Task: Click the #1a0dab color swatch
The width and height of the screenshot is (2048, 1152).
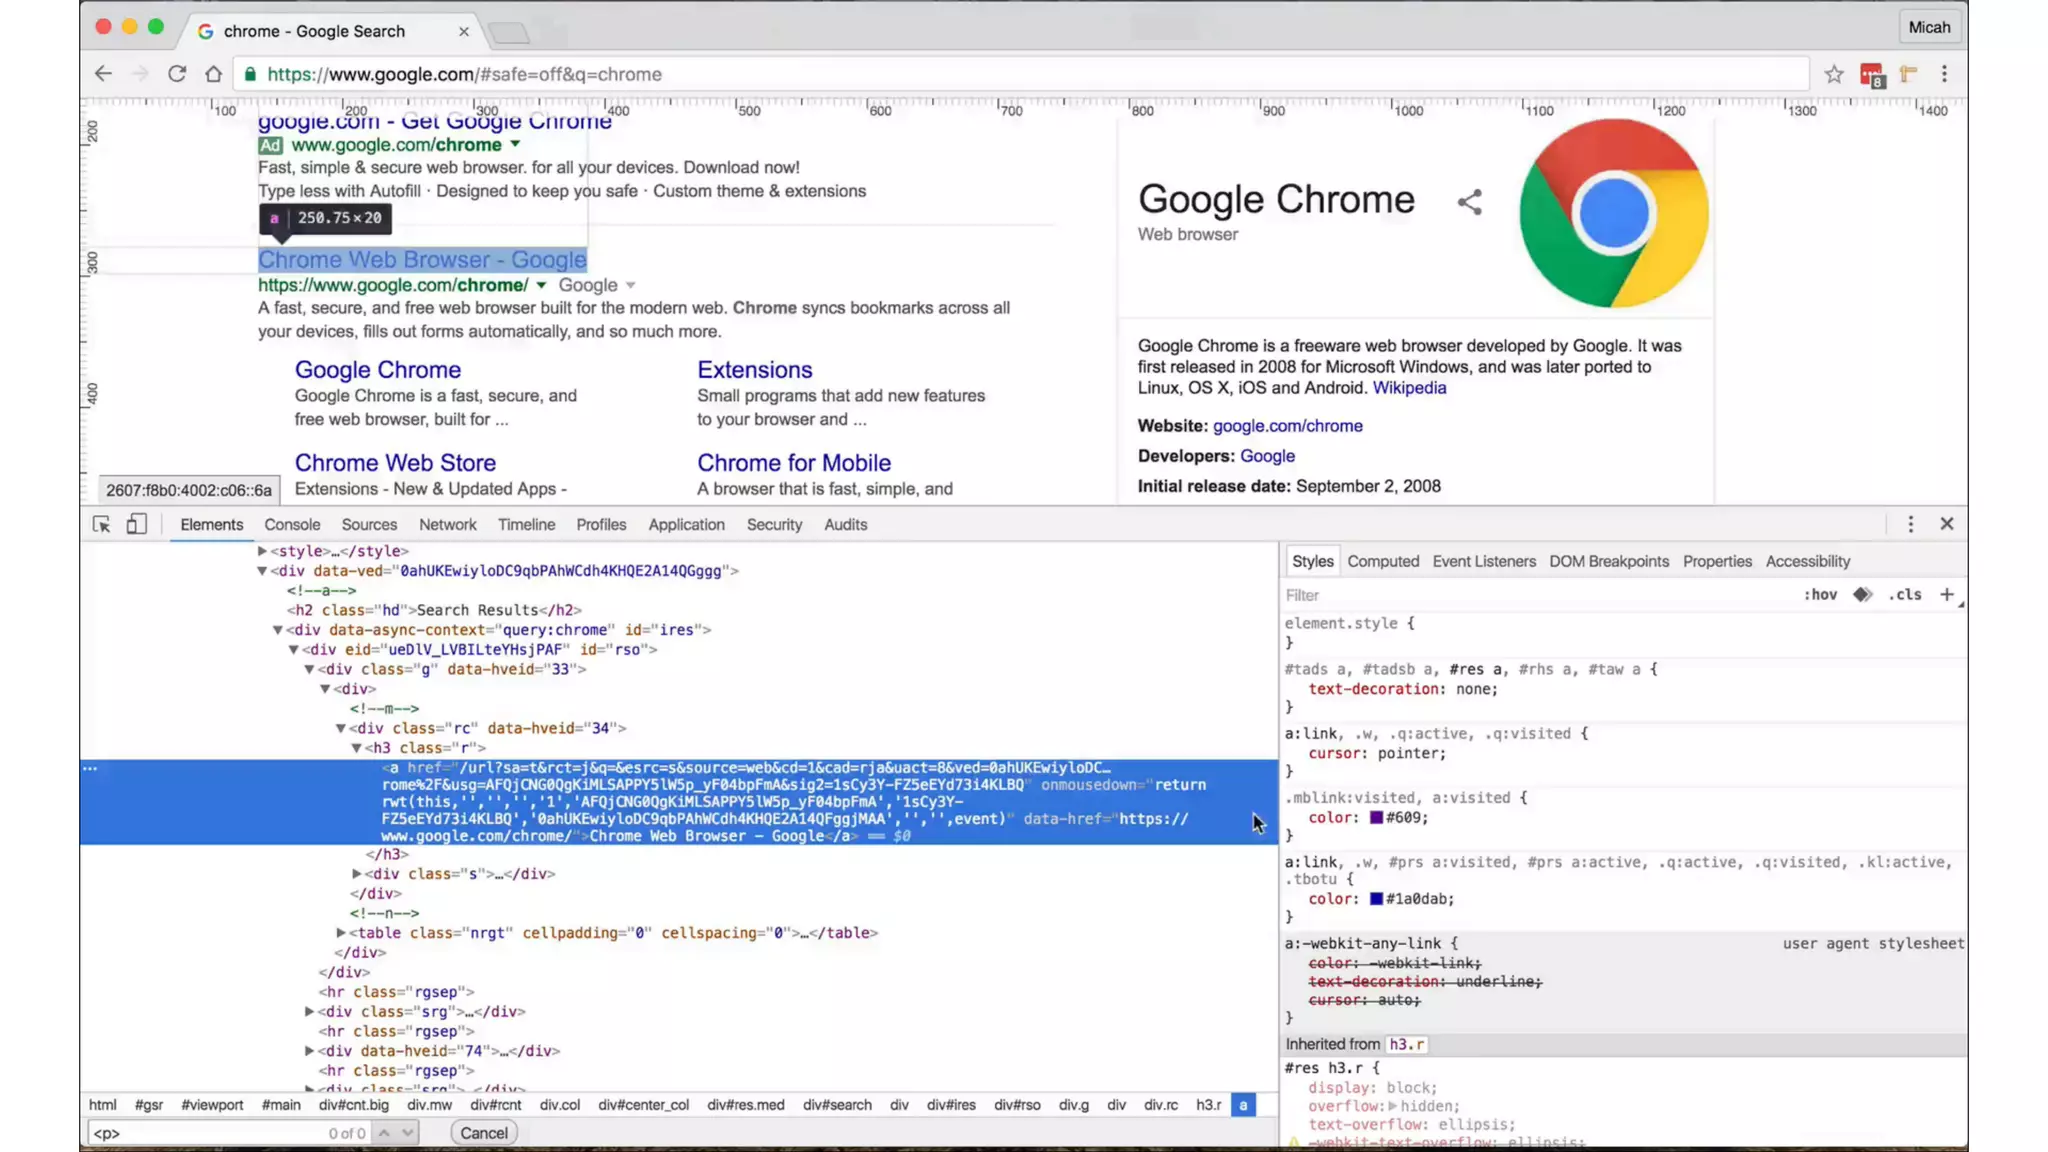Action: point(1376,899)
